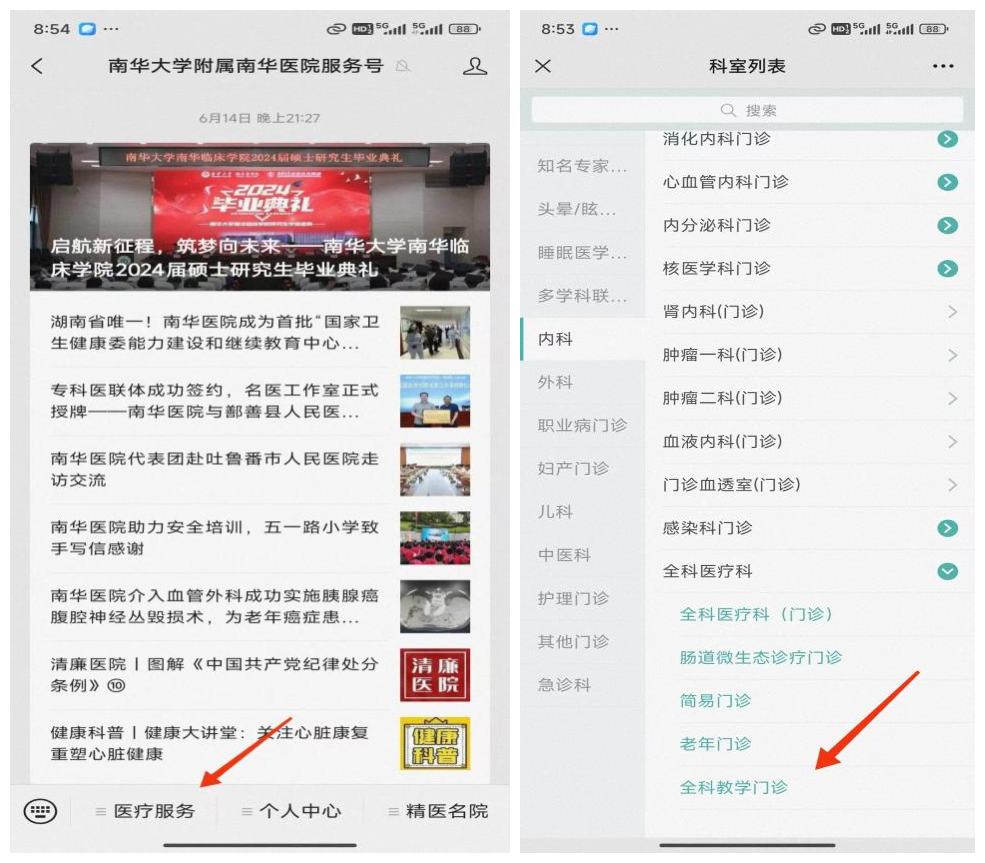Open the account profile icon

(x=475, y=66)
